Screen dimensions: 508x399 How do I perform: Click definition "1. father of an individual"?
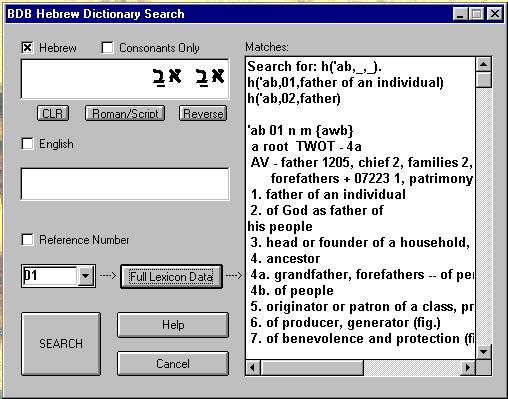click(x=328, y=194)
